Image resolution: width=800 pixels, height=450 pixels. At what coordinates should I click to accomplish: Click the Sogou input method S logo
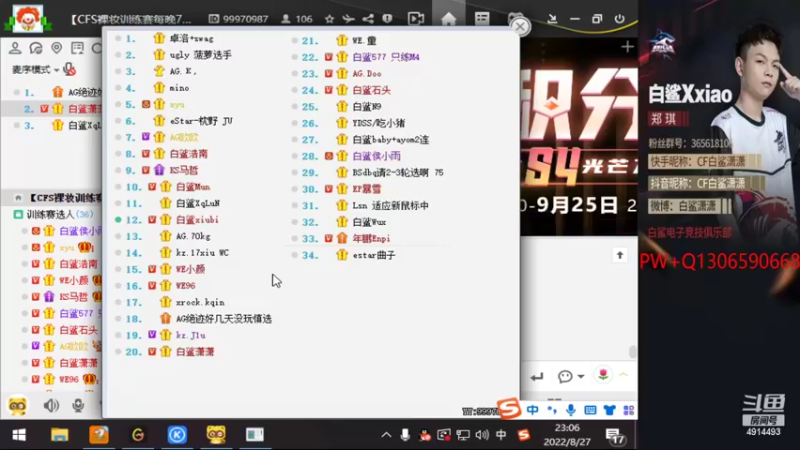click(509, 408)
